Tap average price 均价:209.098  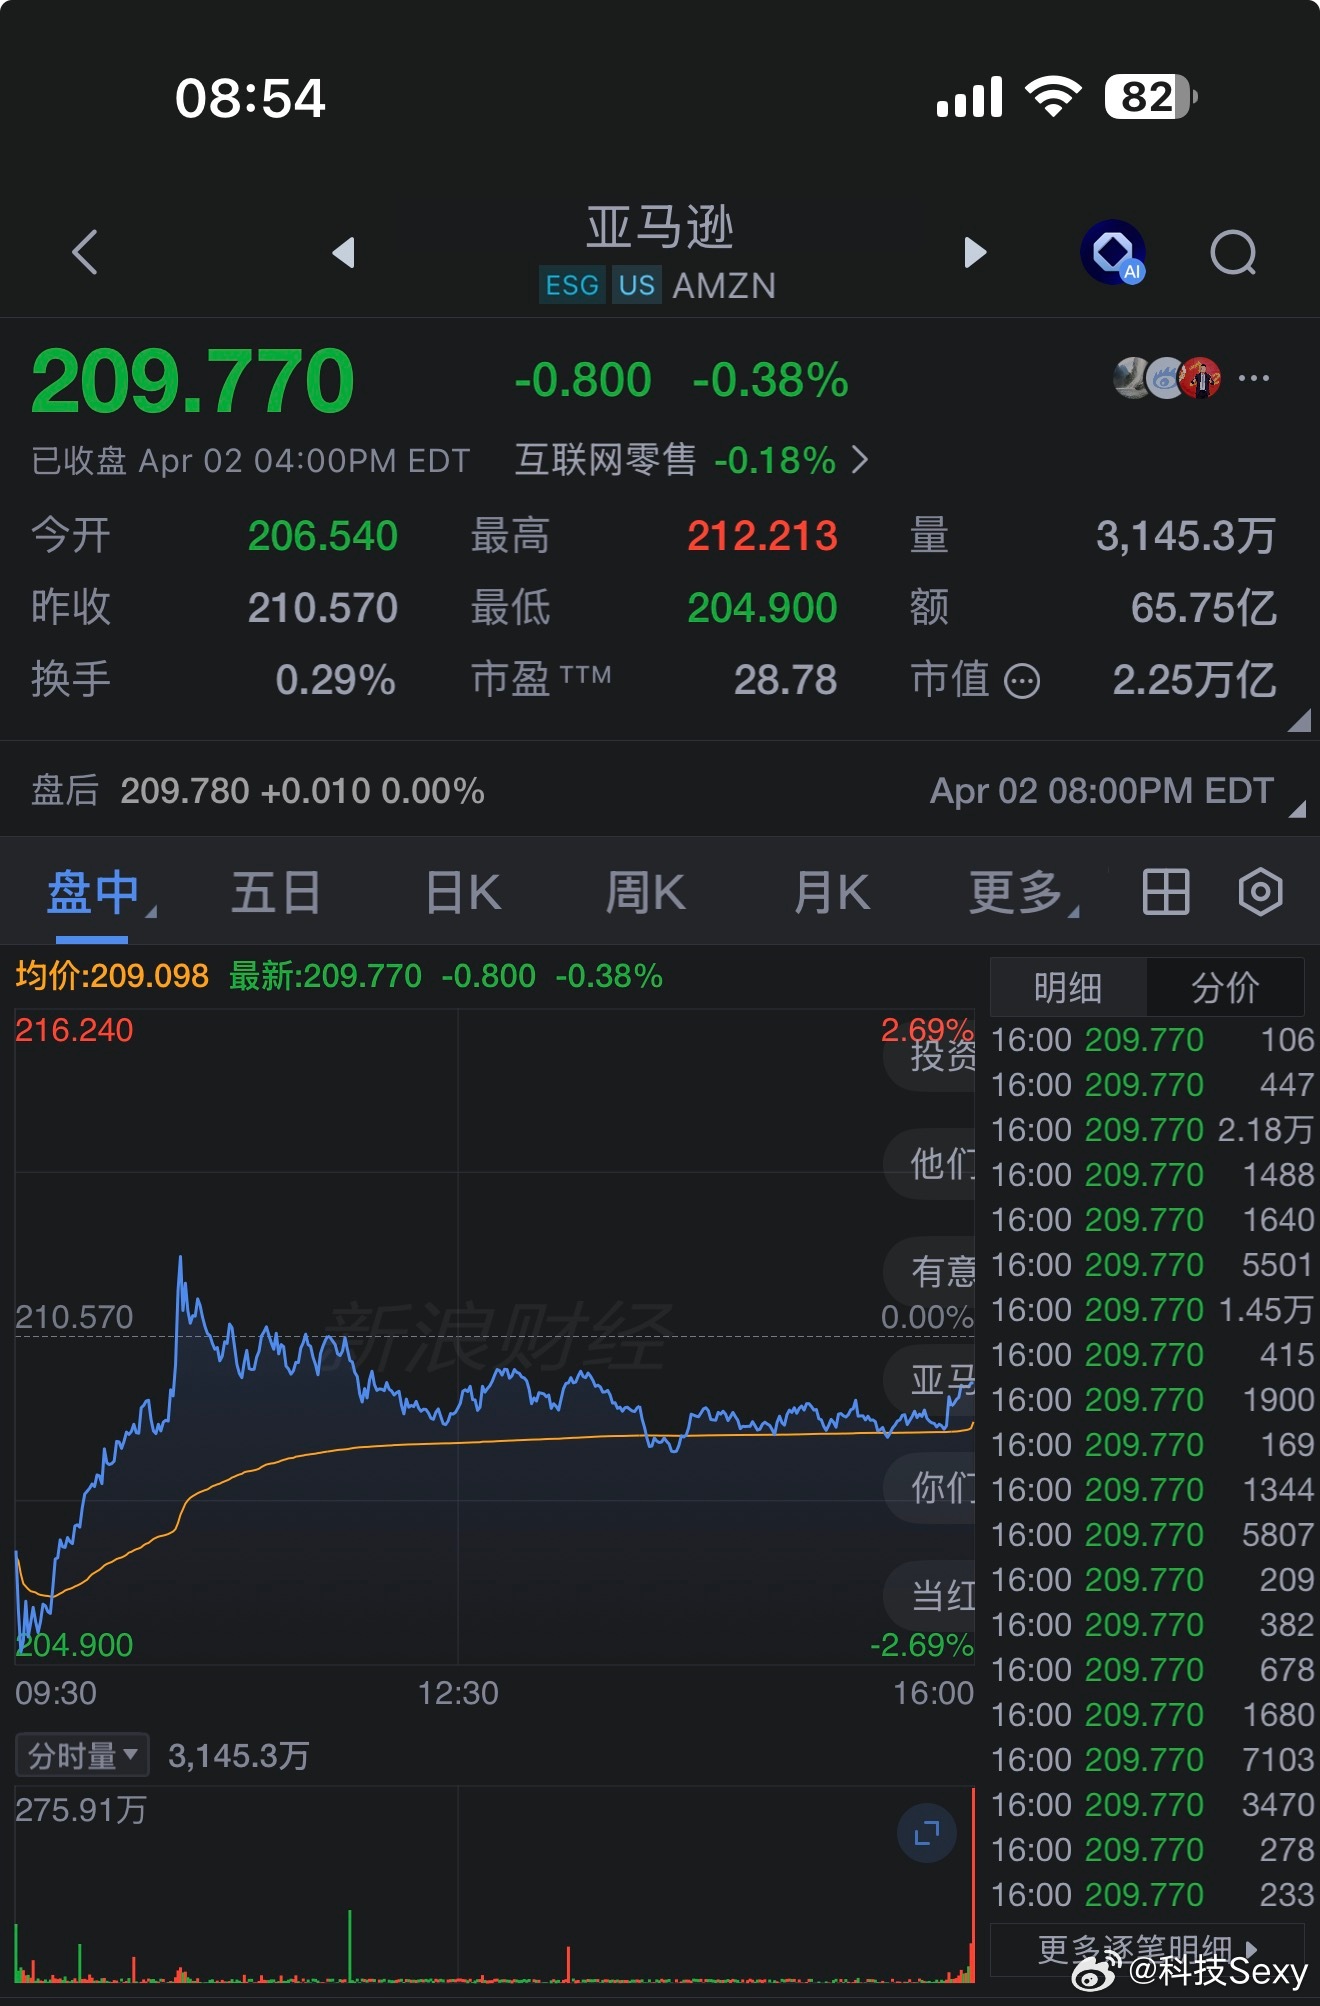[112, 975]
